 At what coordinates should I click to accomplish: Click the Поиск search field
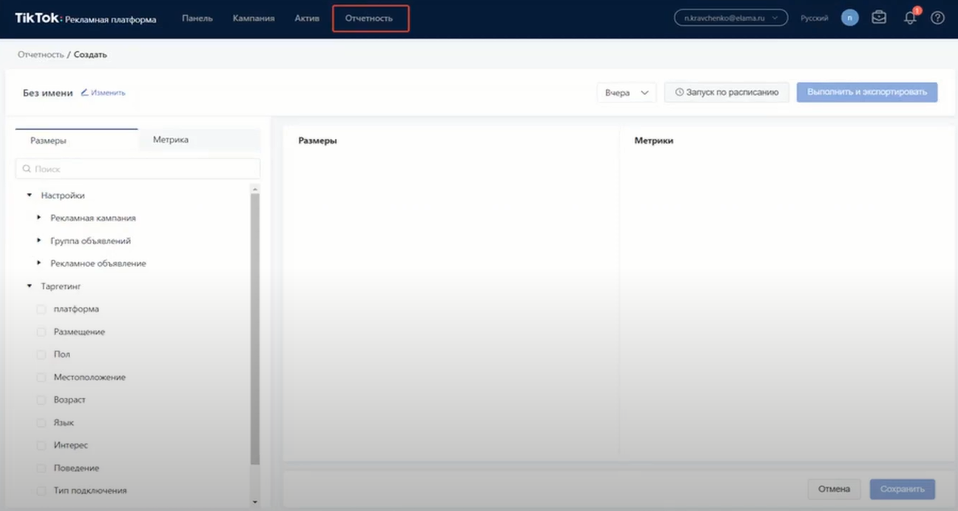click(140, 169)
